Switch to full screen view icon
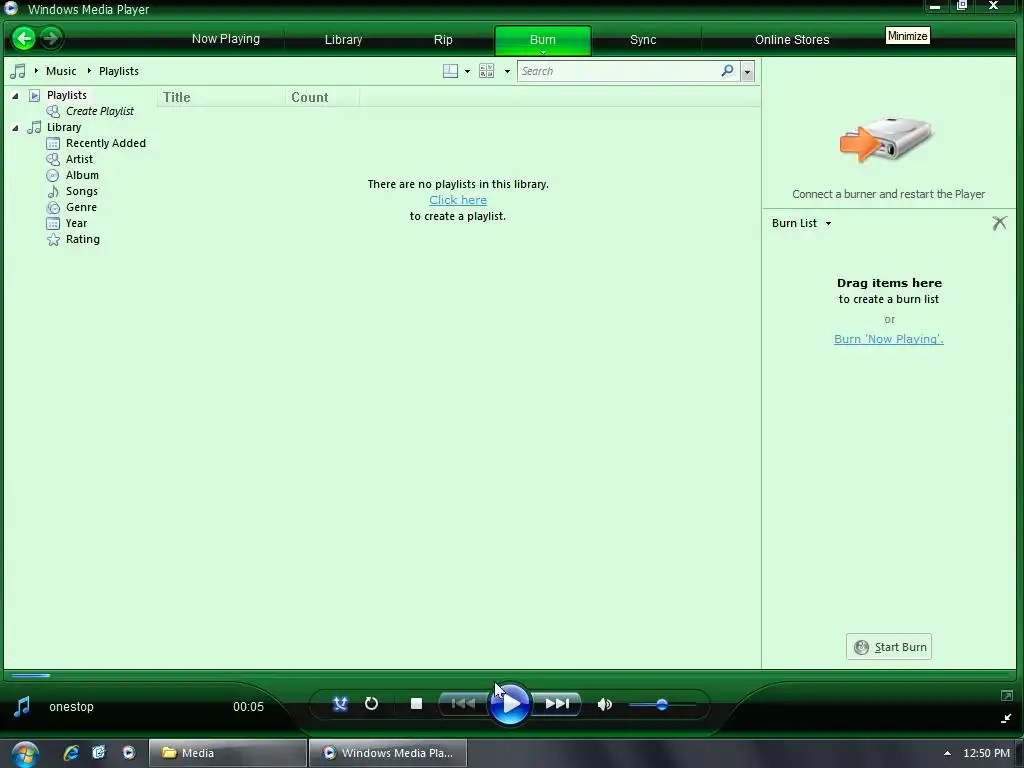The height and width of the screenshot is (768, 1024). pos(1006,696)
